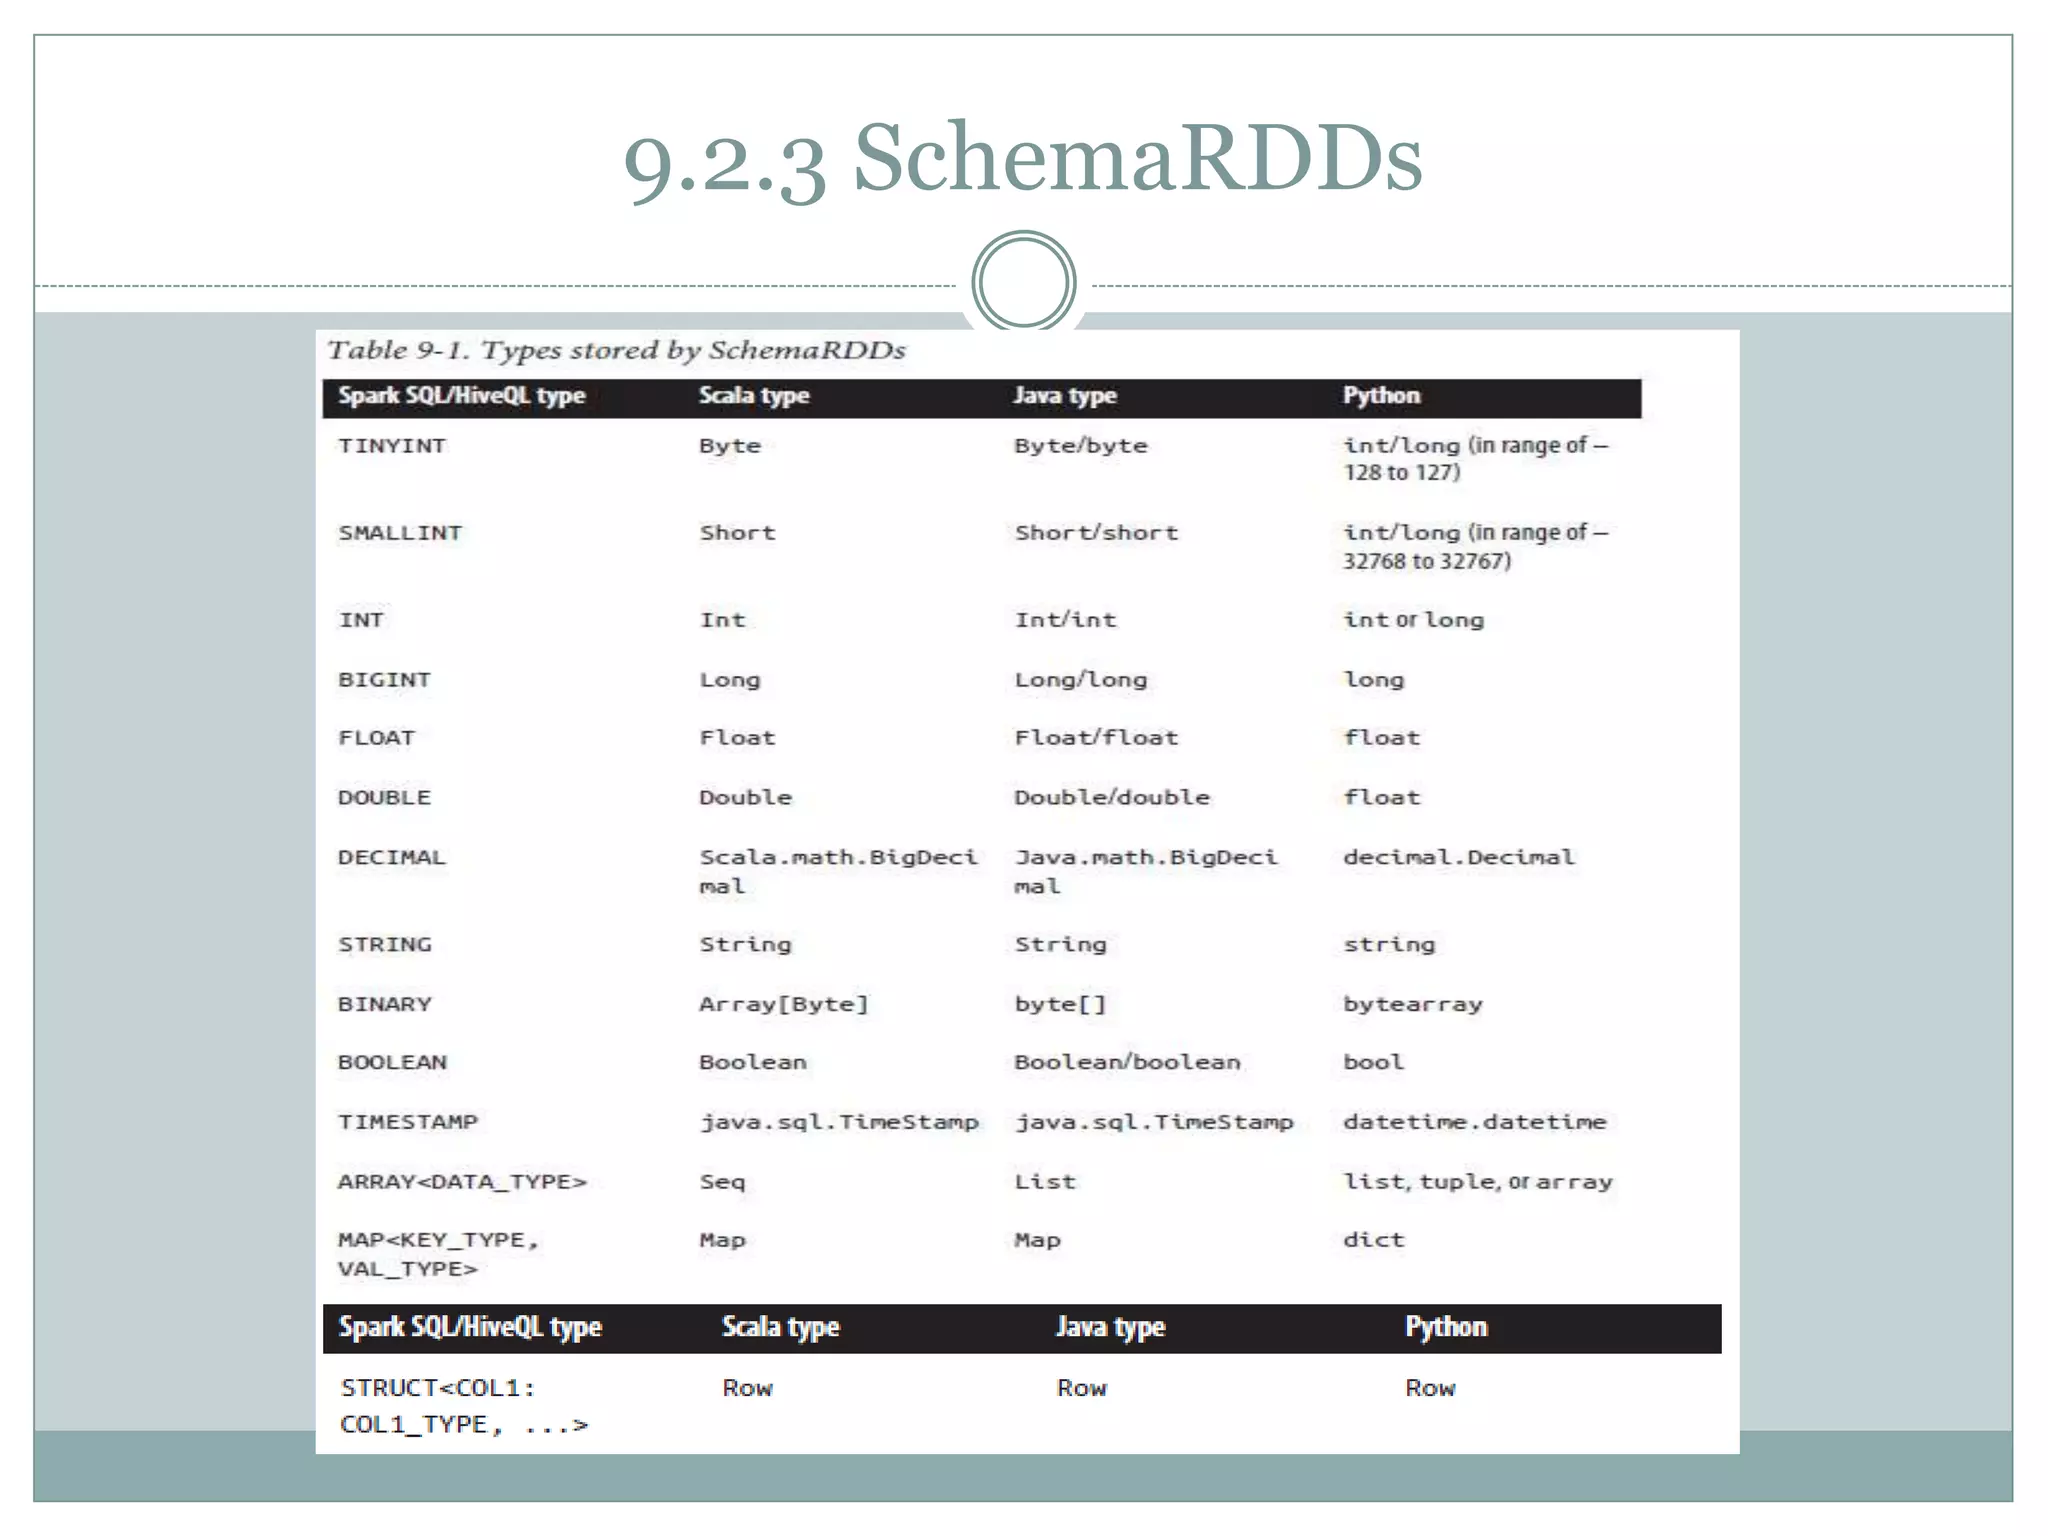Click the 'bytearray' Python cell
2048x1536 pixels.
1413,1004
